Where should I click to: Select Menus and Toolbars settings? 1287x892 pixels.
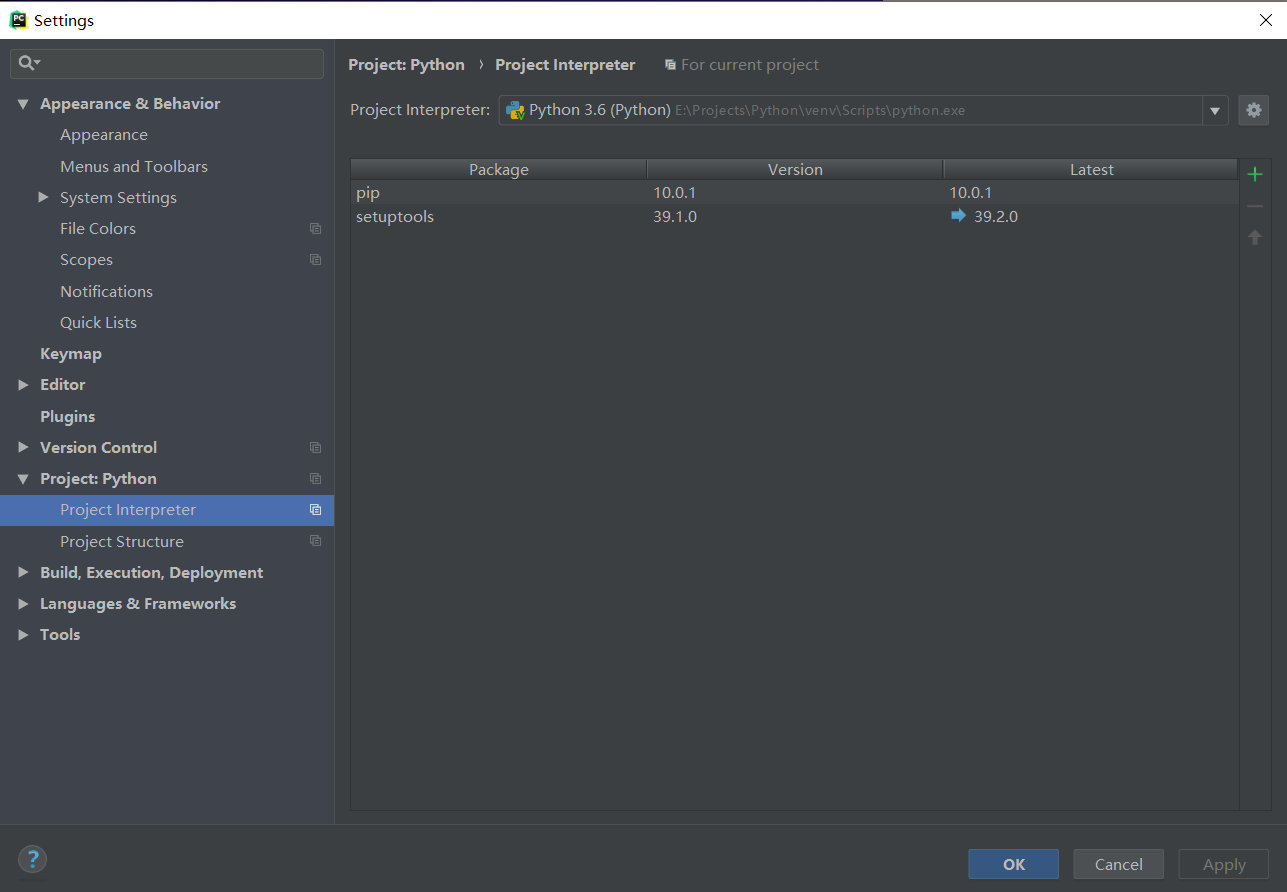coord(134,166)
